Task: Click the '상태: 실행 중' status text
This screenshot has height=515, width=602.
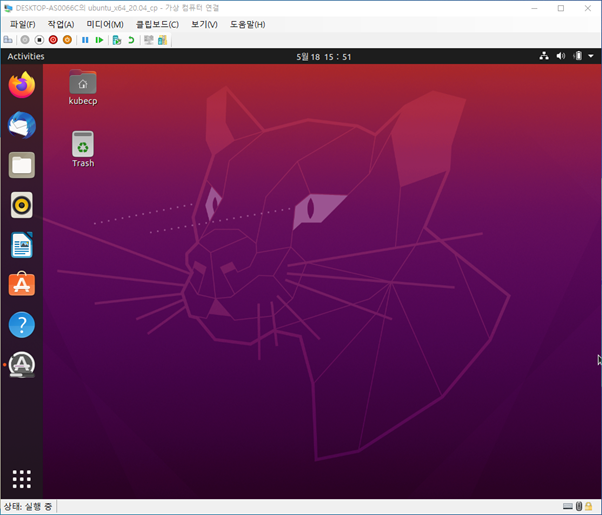Action: 28,507
